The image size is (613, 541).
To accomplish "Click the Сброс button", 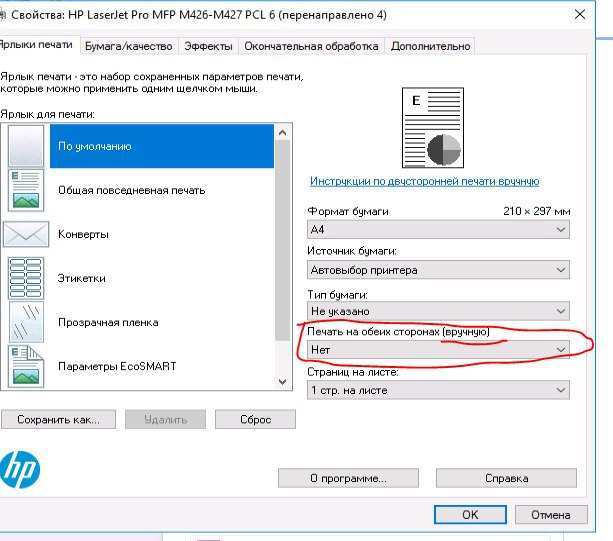I will (x=255, y=419).
